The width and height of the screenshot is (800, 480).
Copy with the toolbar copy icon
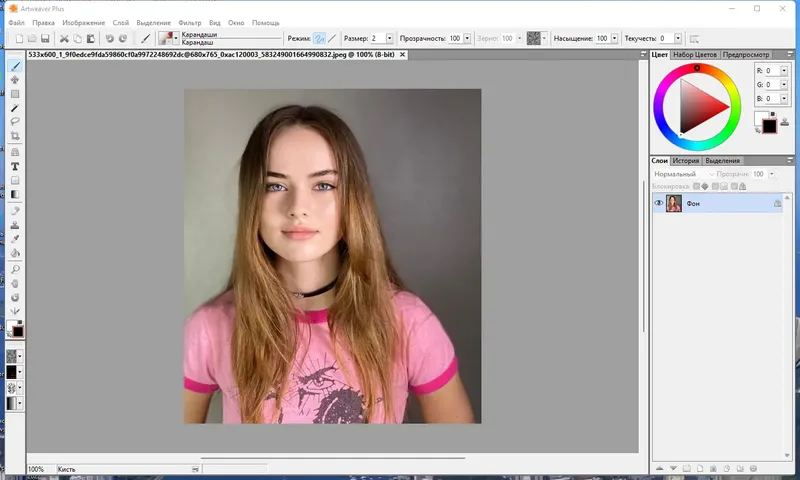click(x=77, y=39)
